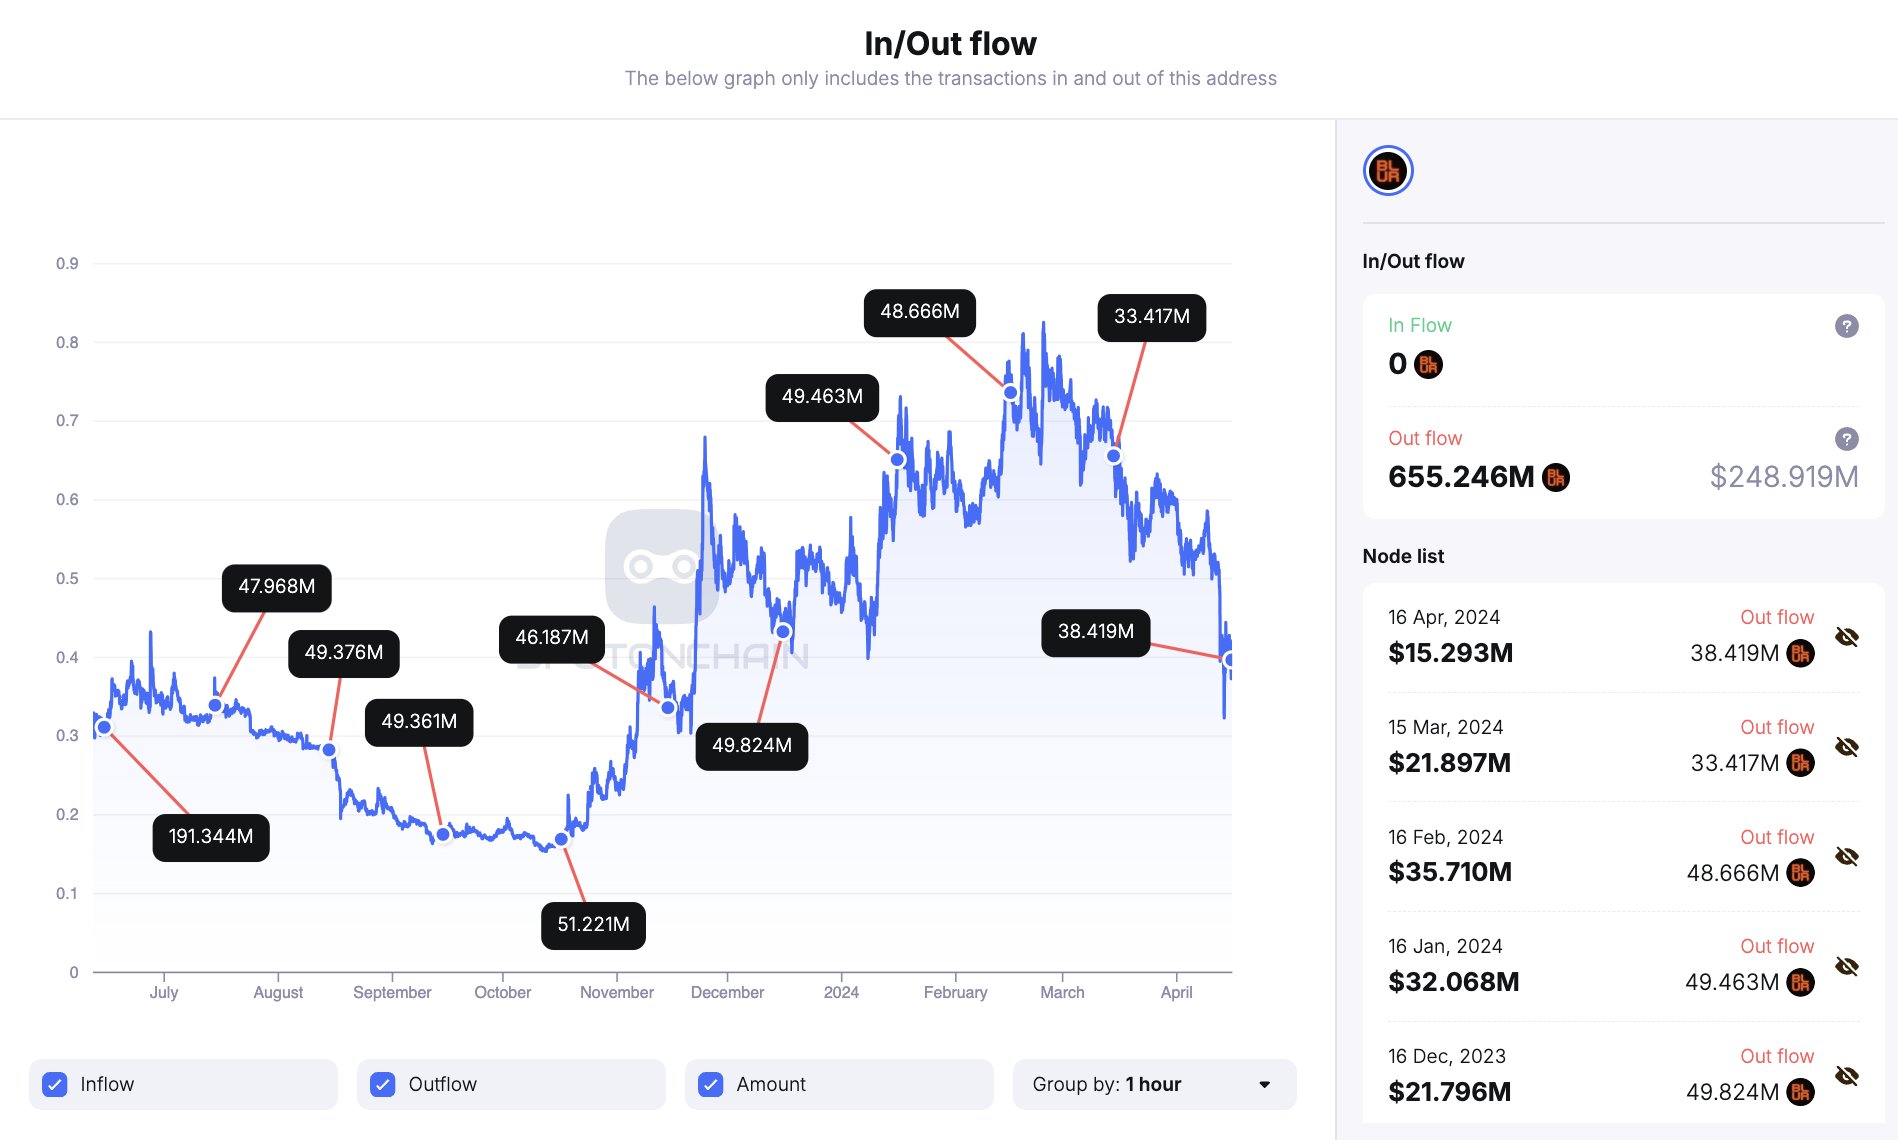Click the 191.344M chart label
Screen dimensions: 1898x1140
coord(211,837)
